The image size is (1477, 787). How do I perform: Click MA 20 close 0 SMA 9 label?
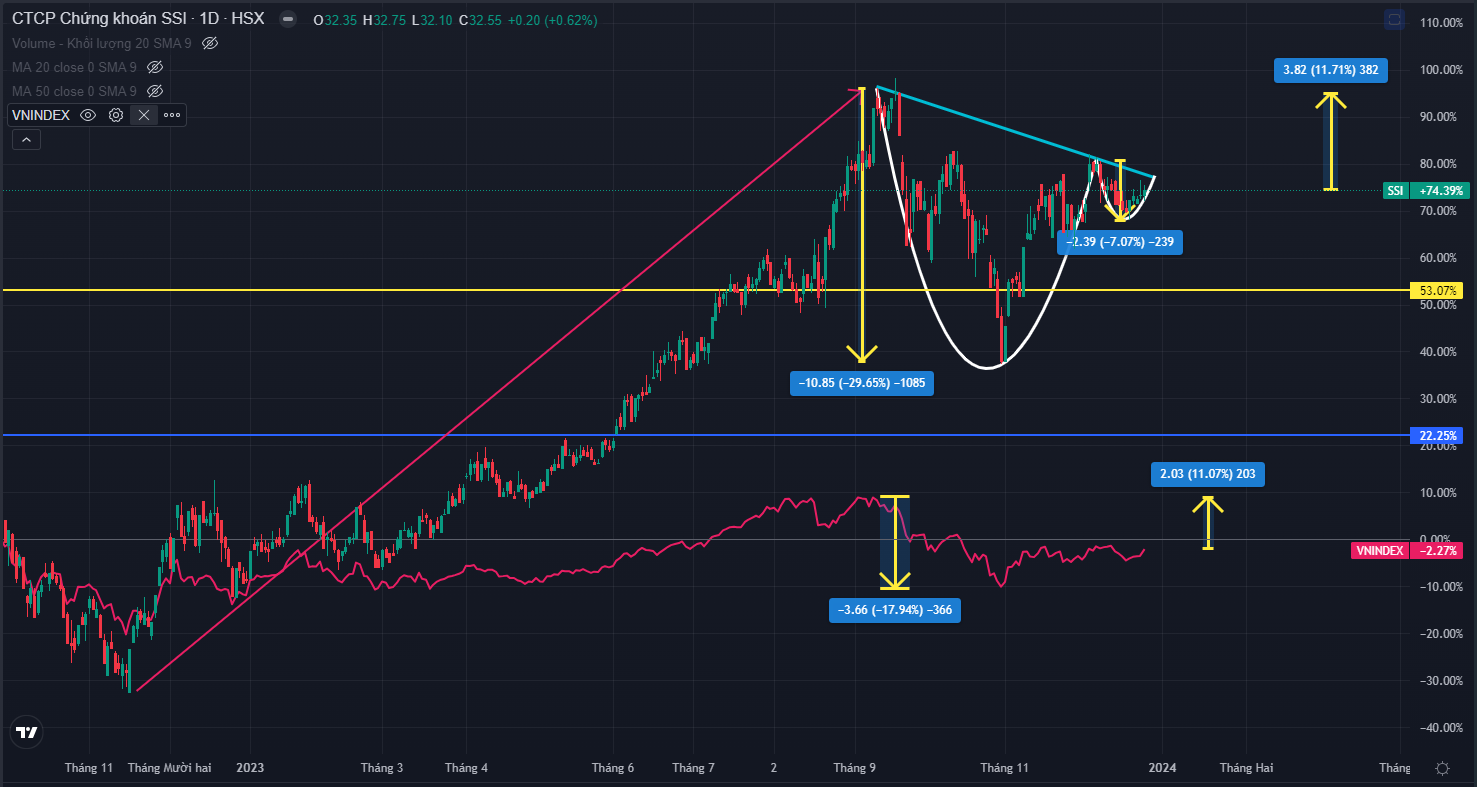(x=74, y=67)
